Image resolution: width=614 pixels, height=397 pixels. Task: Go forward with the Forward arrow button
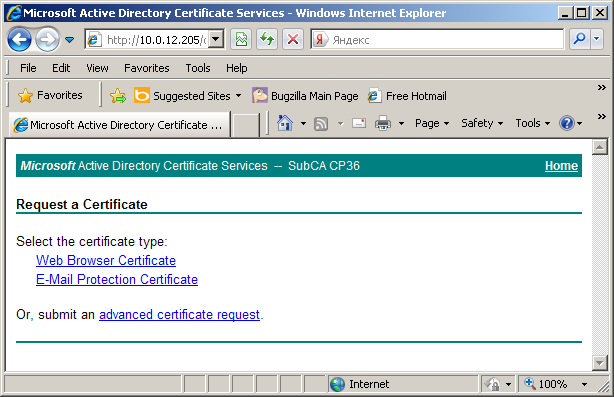[x=47, y=39]
